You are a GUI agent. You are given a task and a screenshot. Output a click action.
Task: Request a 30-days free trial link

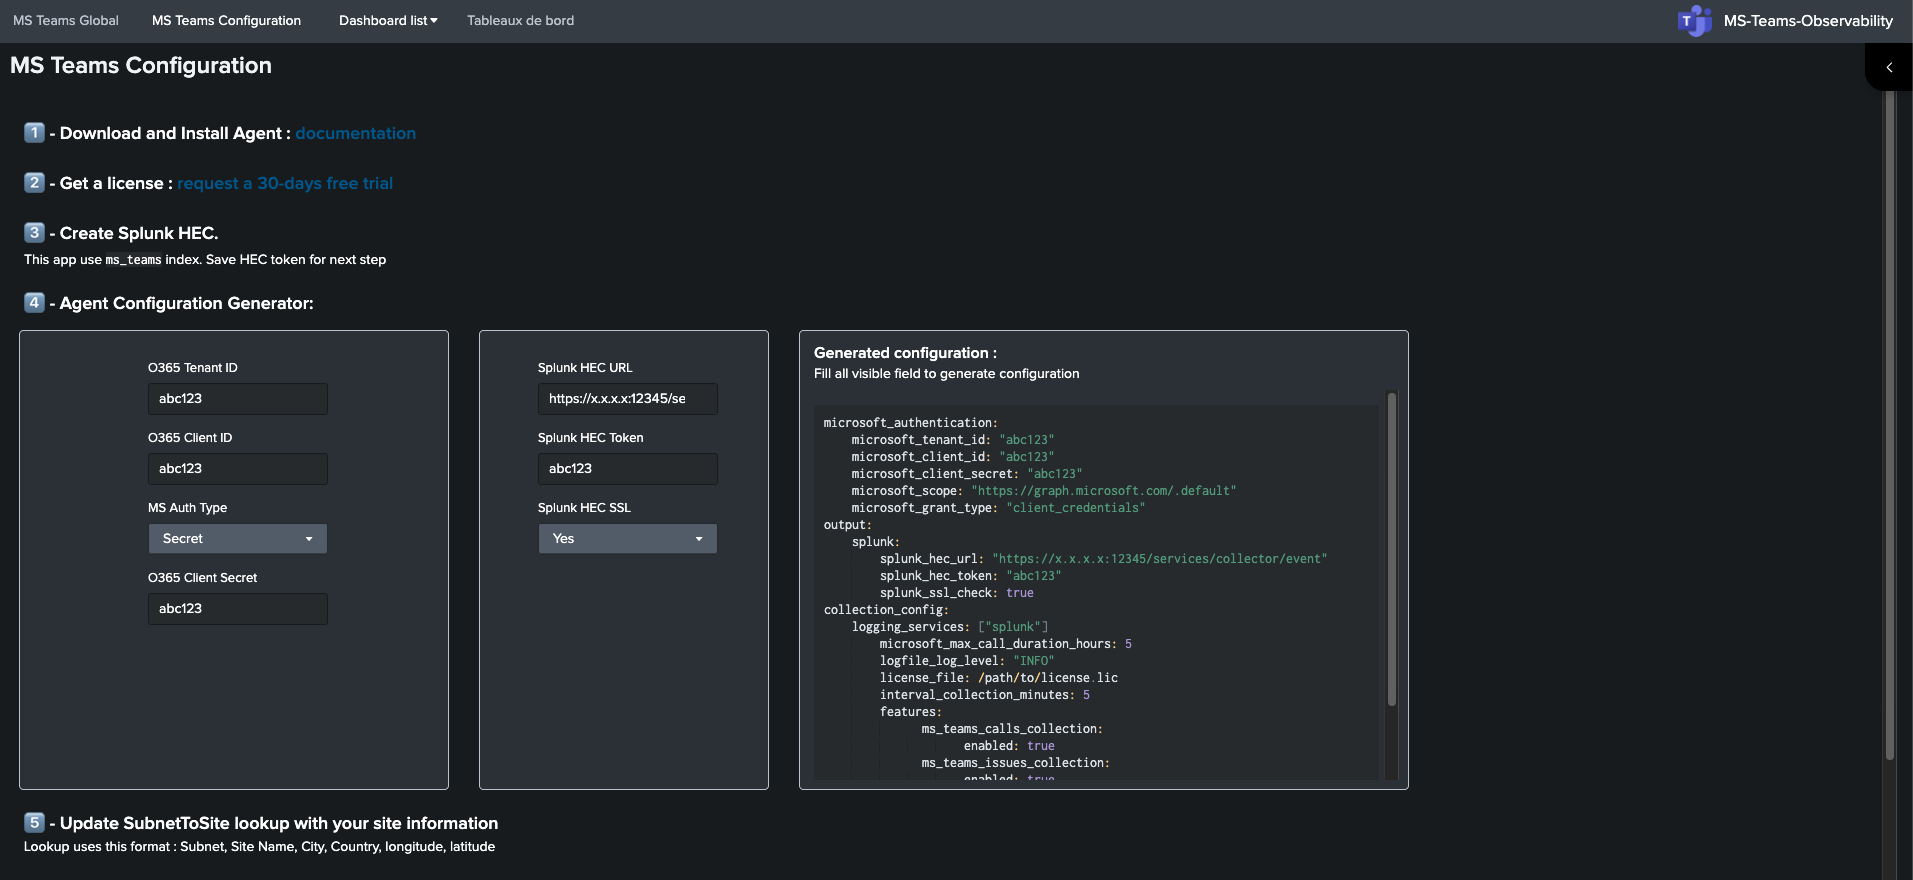click(x=285, y=183)
